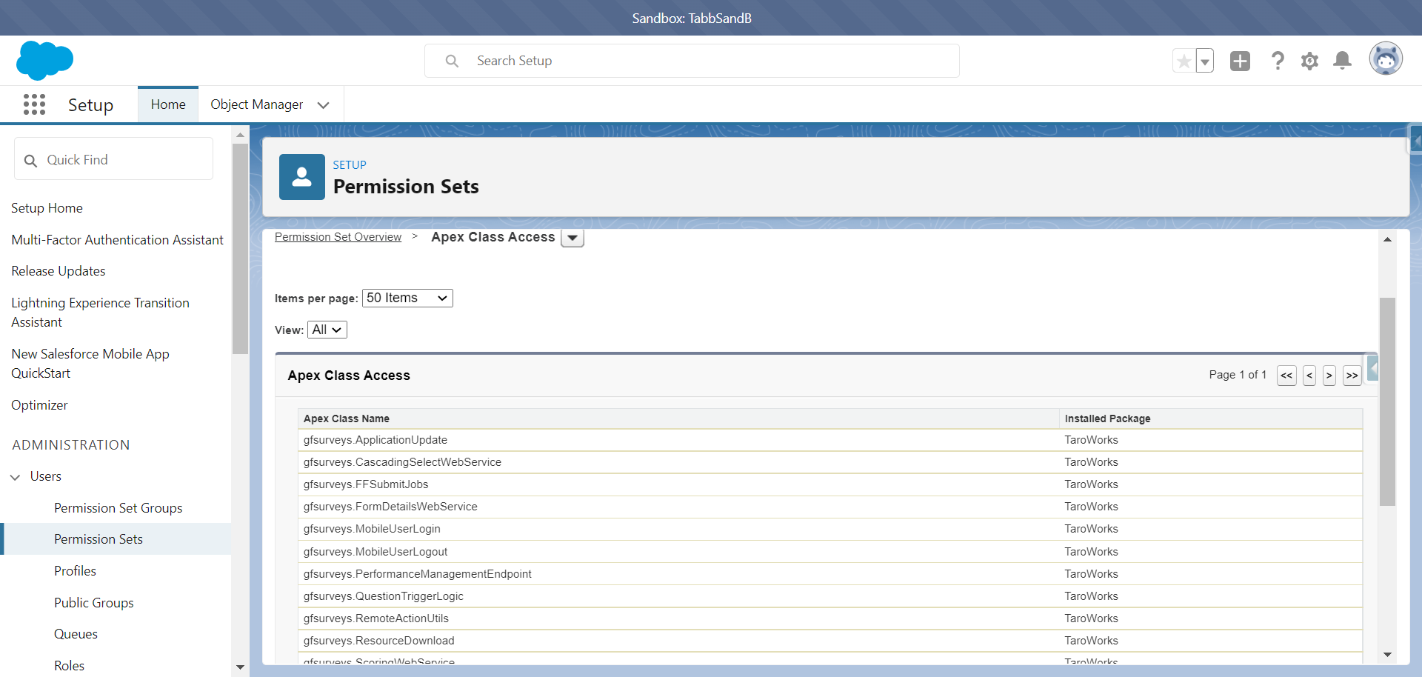Image resolution: width=1422 pixels, height=677 pixels.
Task: Click the Help question mark icon
Action: click(1277, 61)
